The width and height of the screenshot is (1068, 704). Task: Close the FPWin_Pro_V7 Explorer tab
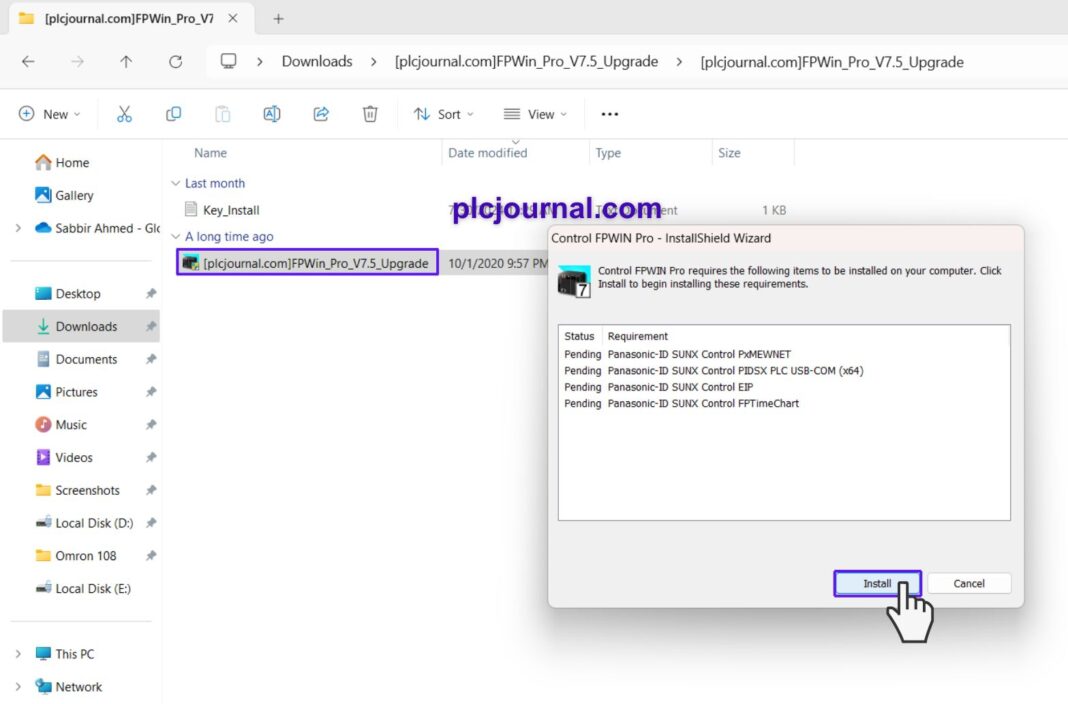233,18
